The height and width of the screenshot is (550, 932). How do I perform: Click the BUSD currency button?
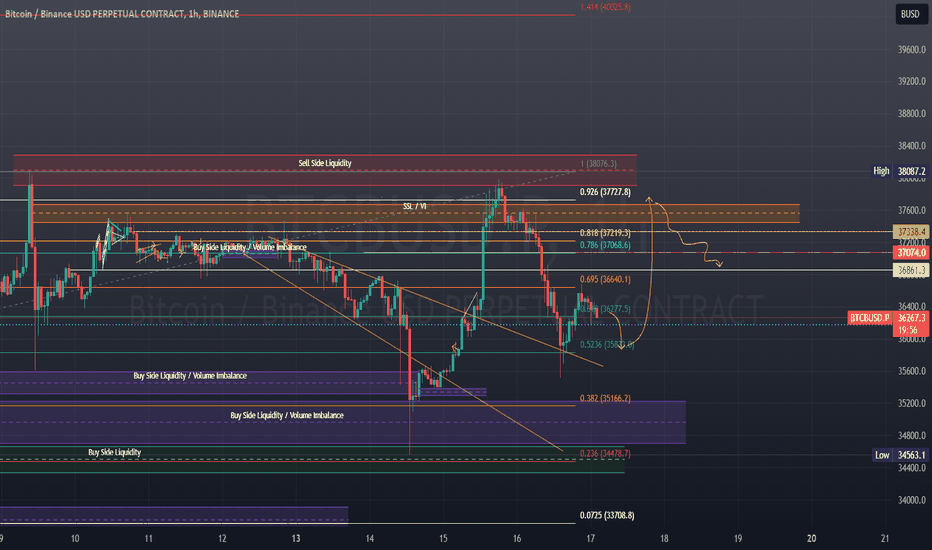[x=910, y=14]
